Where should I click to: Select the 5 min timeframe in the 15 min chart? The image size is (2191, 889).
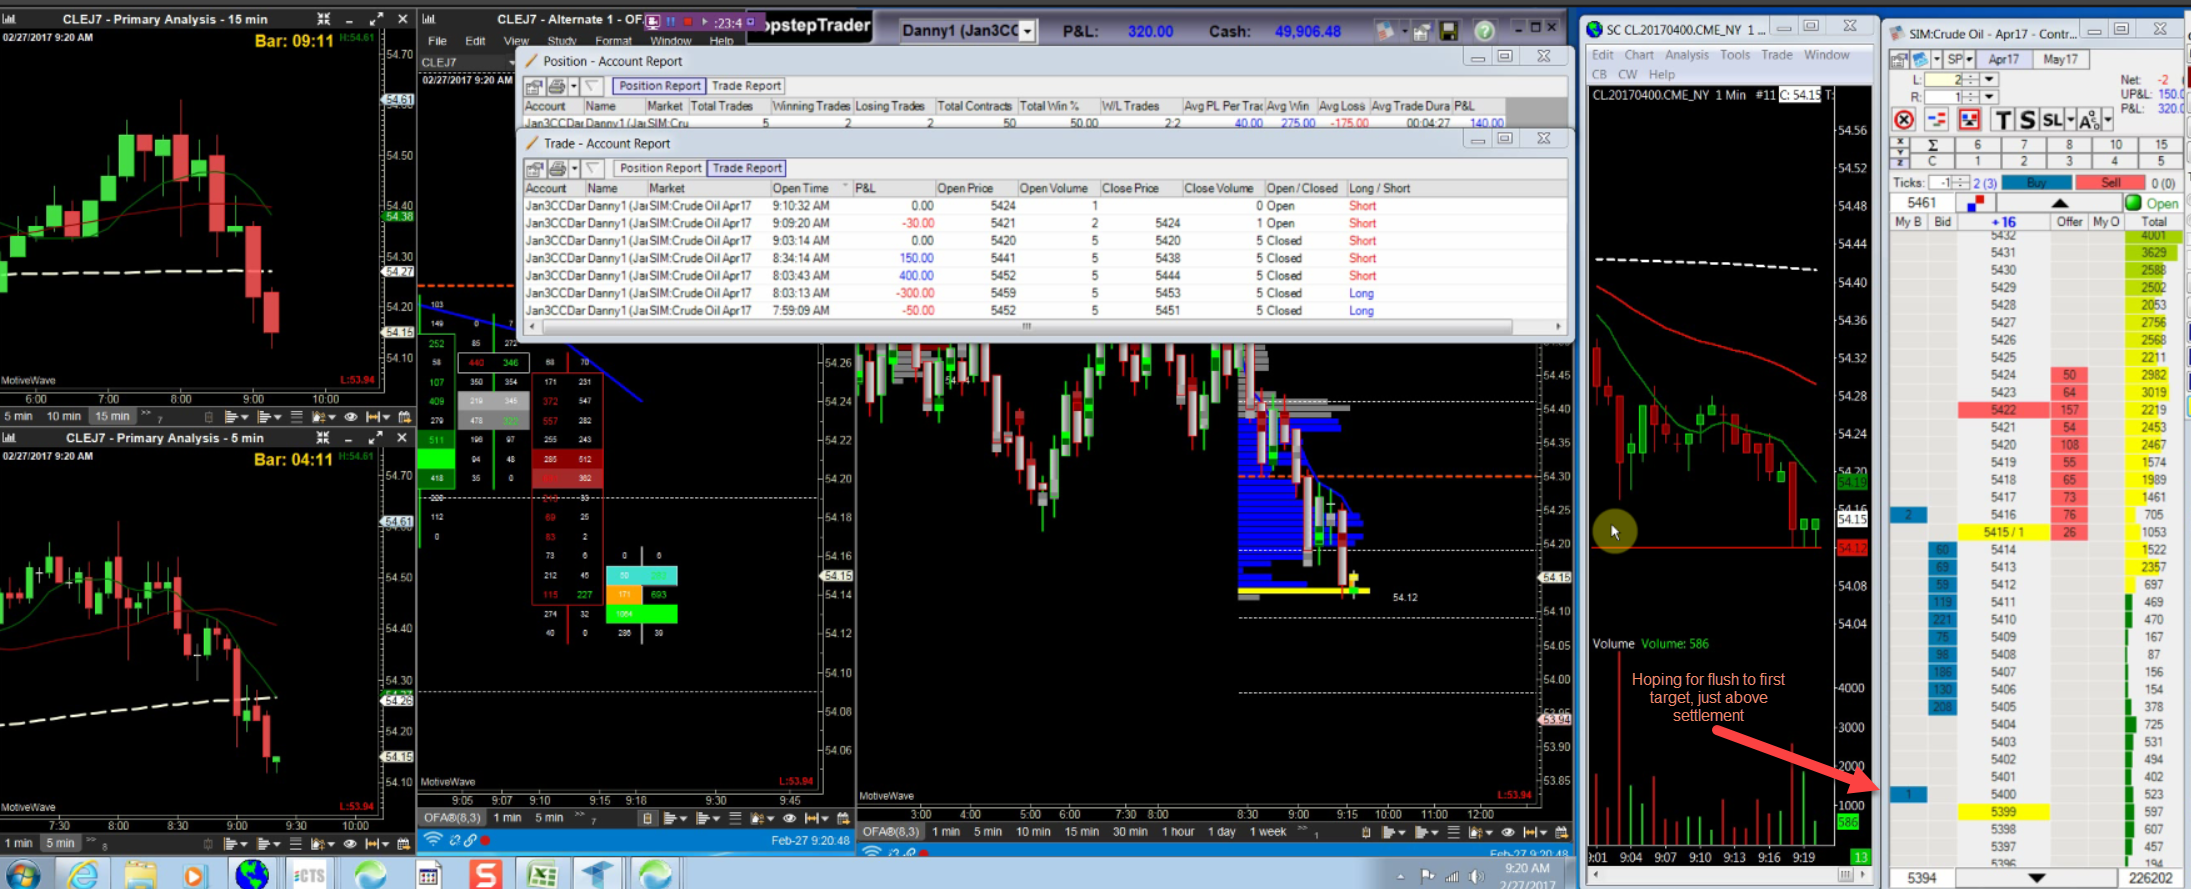point(18,416)
